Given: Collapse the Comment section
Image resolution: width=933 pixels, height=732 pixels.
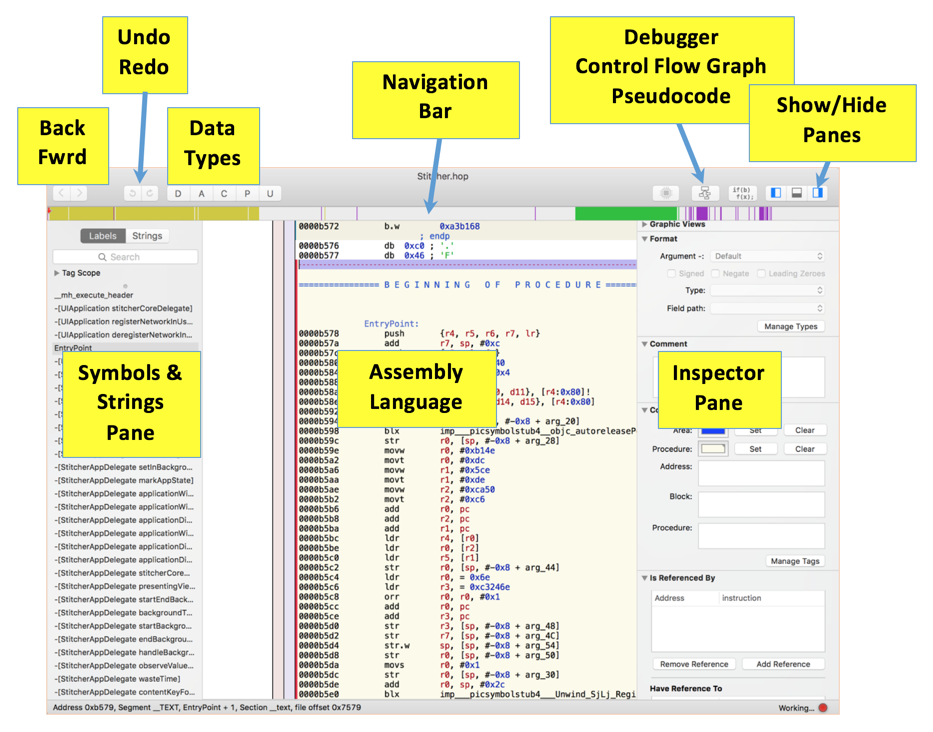Looking at the screenshot, I should coord(644,344).
